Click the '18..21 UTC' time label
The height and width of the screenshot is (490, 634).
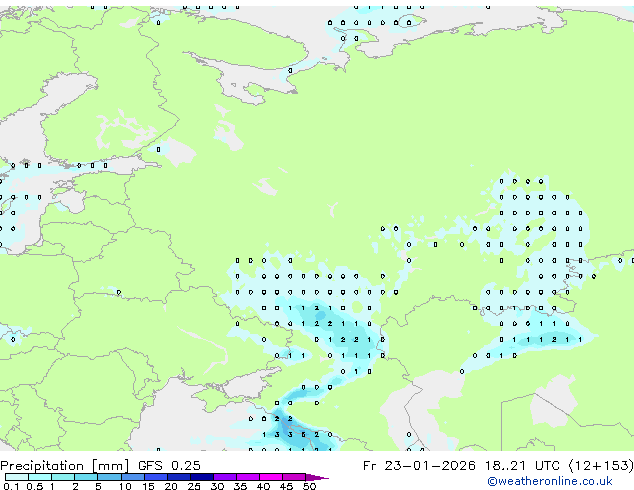pos(522,466)
